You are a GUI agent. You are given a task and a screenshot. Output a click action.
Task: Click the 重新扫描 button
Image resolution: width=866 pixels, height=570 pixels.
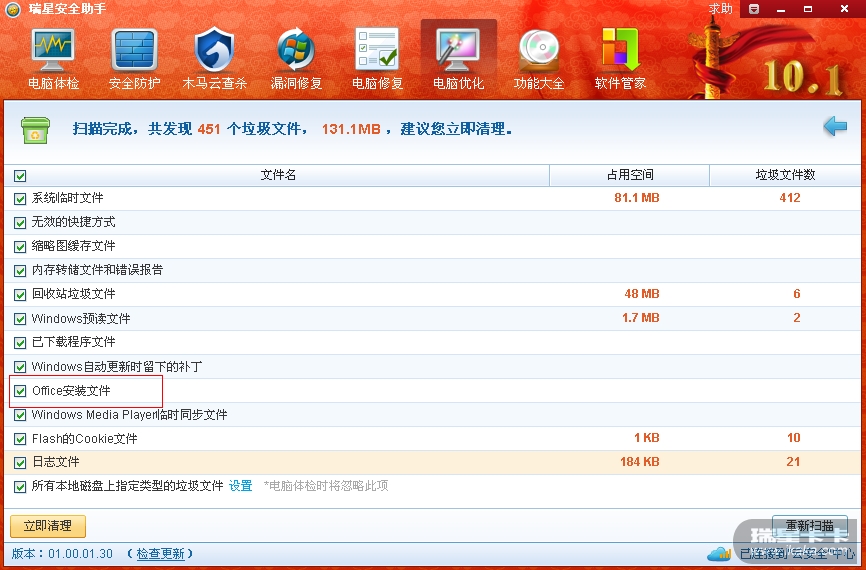pyautogui.click(x=810, y=526)
